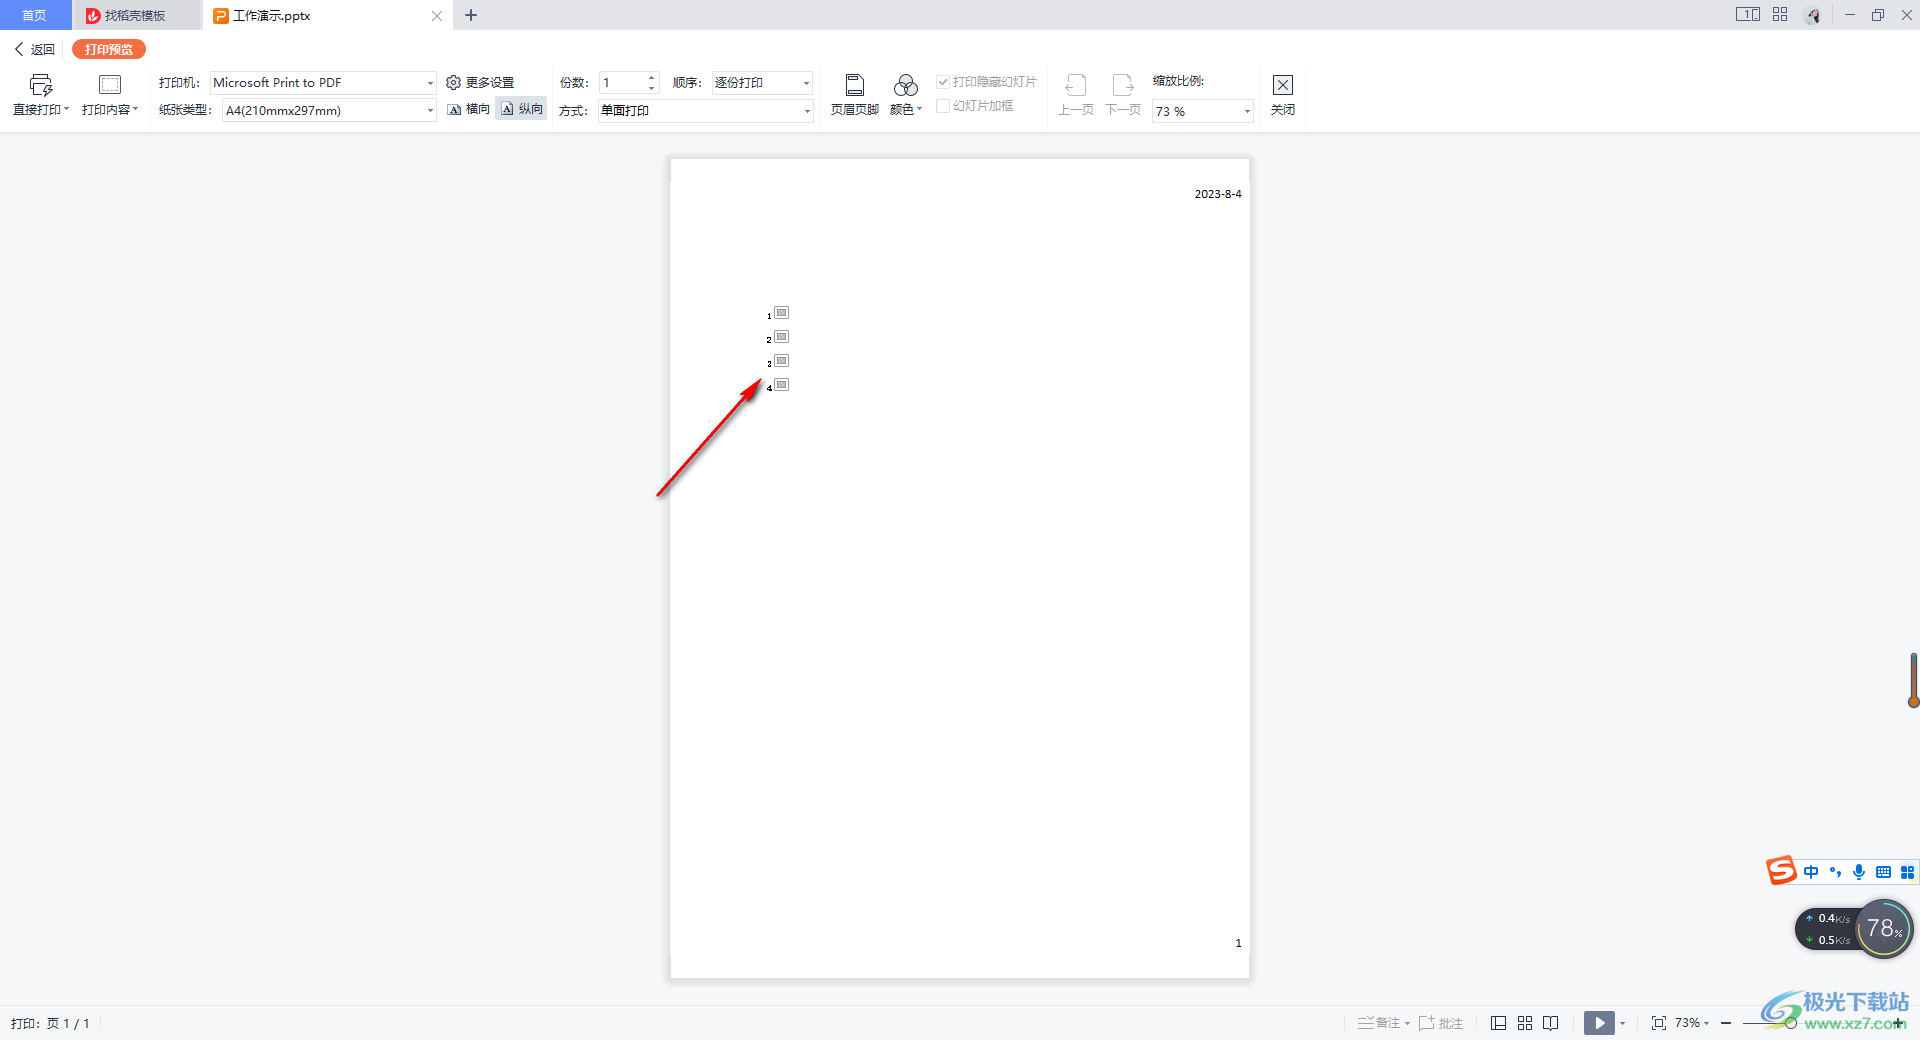Screen dimensions: 1920x1040
Task: Open 更多设置 gear settings
Action: [480, 83]
